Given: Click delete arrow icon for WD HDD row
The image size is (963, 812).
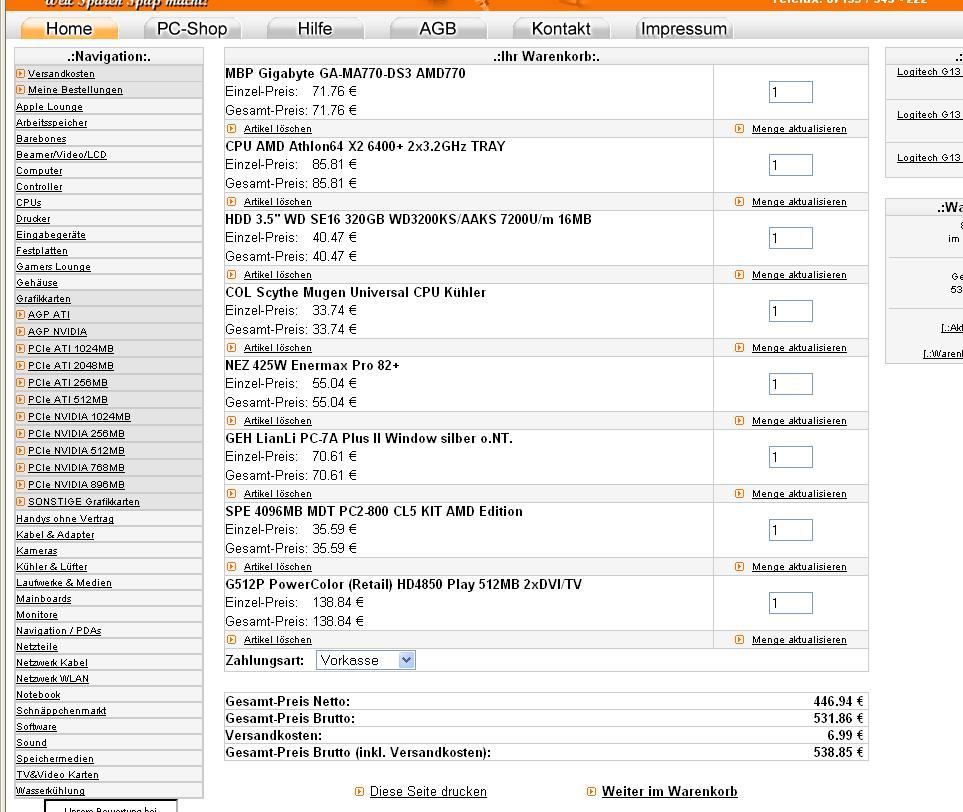Looking at the screenshot, I should 232,275.
